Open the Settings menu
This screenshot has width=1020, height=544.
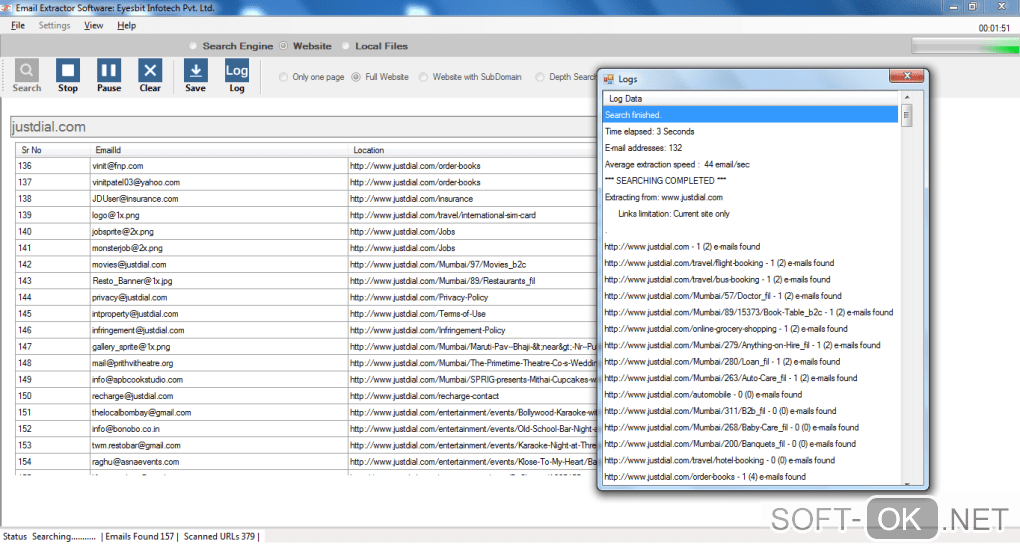pos(54,25)
